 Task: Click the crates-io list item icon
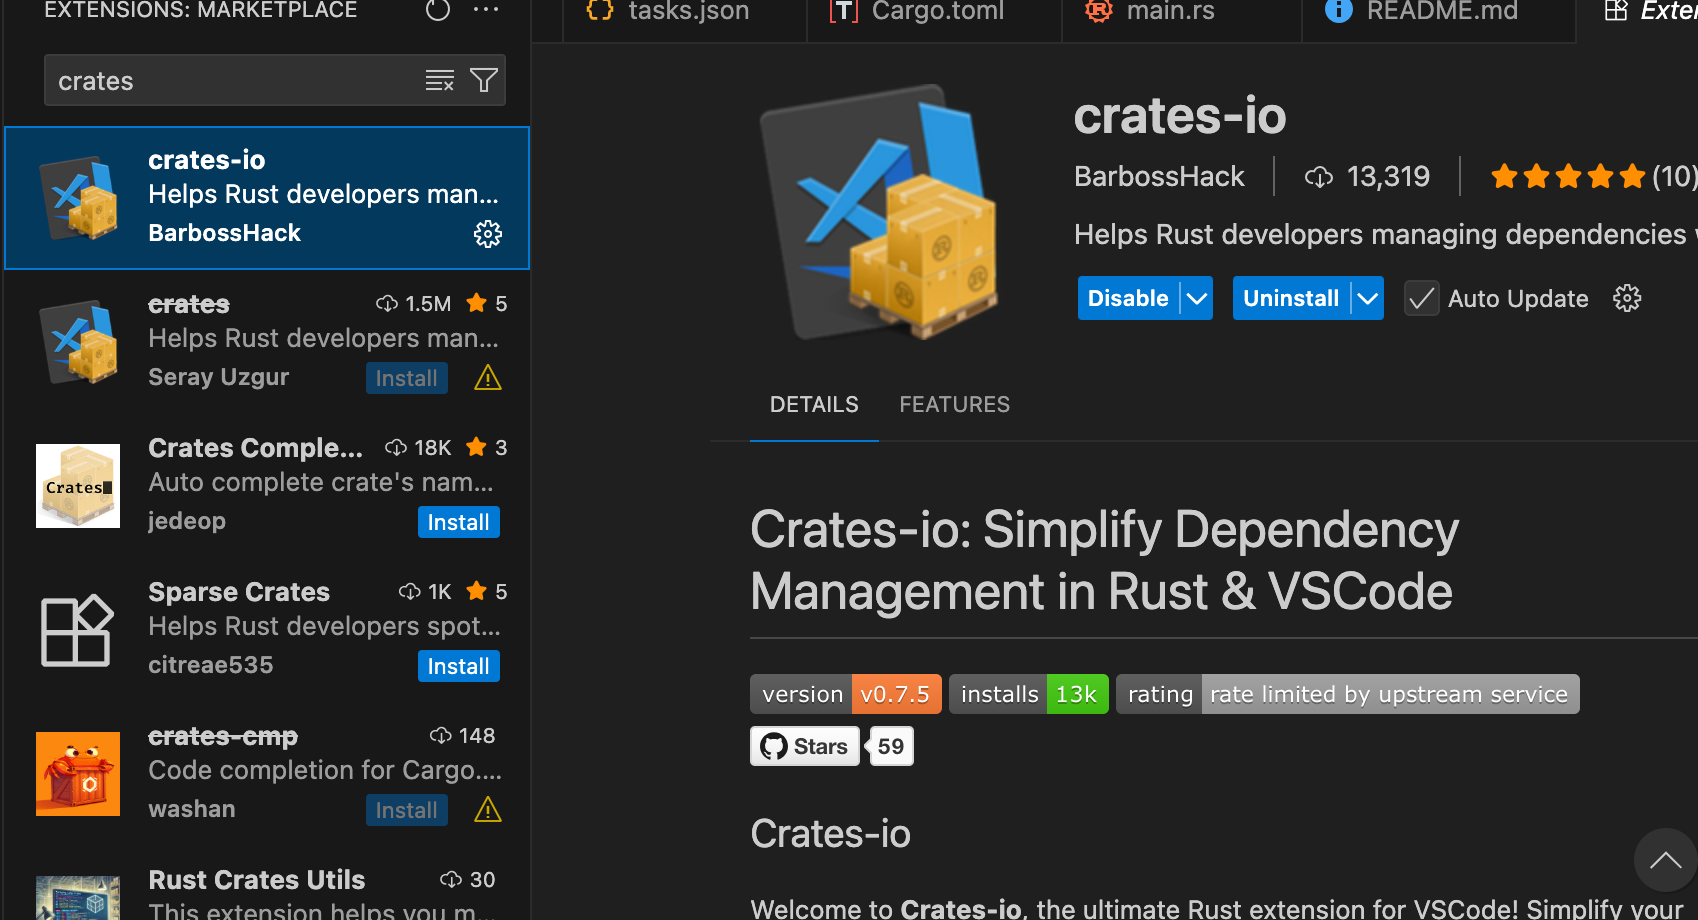(x=79, y=198)
